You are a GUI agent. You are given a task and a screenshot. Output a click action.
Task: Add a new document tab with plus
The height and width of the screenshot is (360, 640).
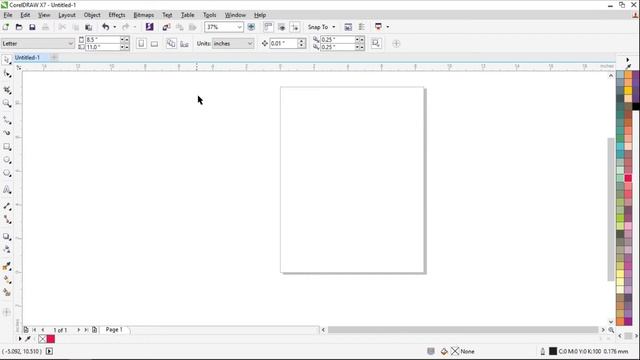(x=54, y=58)
